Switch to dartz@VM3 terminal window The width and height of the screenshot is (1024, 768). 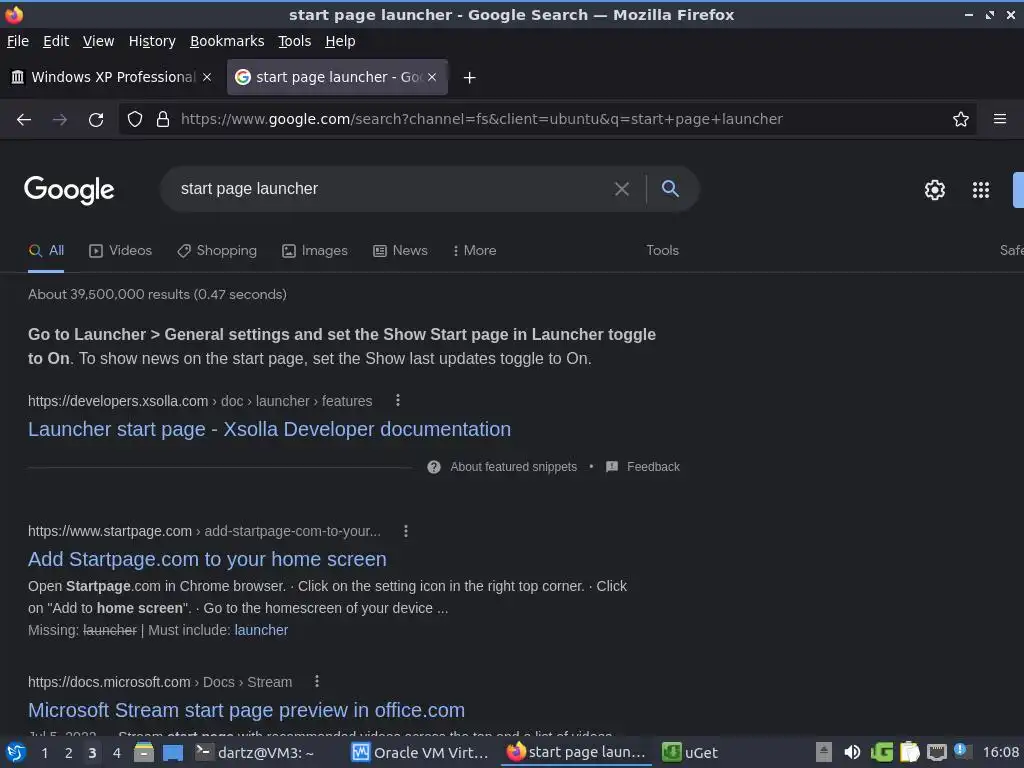coord(256,753)
